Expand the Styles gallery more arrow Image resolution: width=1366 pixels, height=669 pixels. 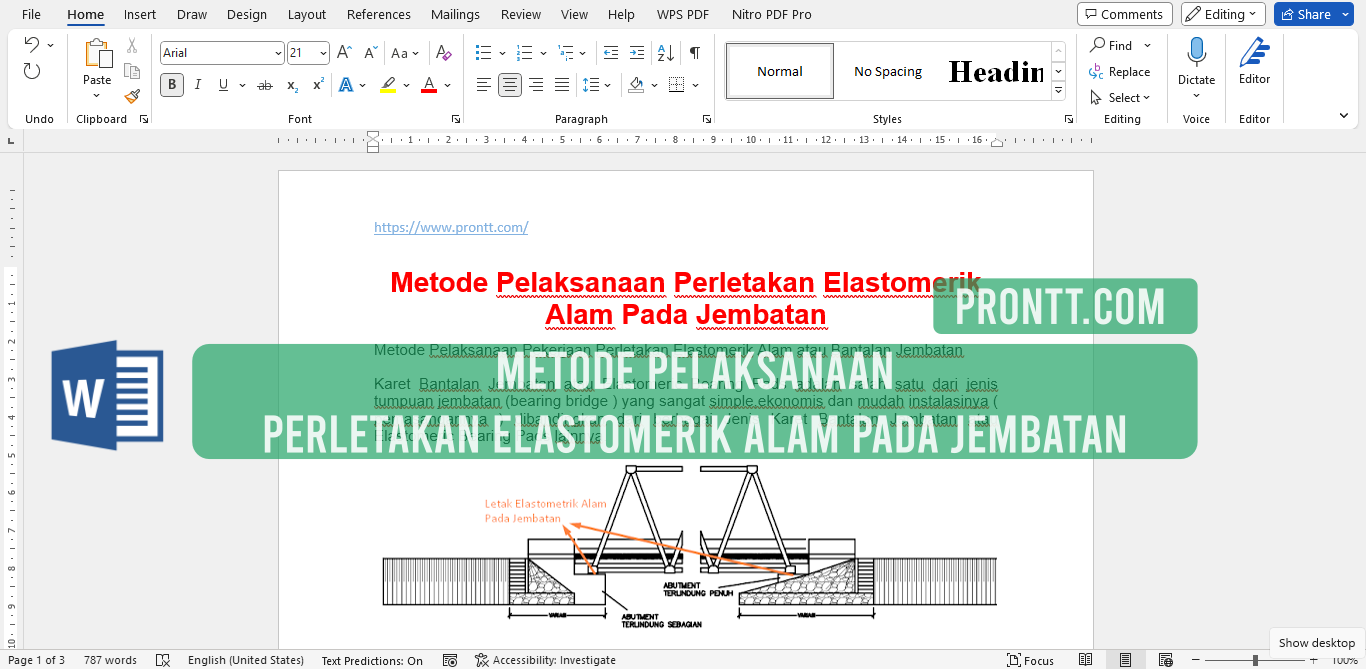(x=1058, y=91)
